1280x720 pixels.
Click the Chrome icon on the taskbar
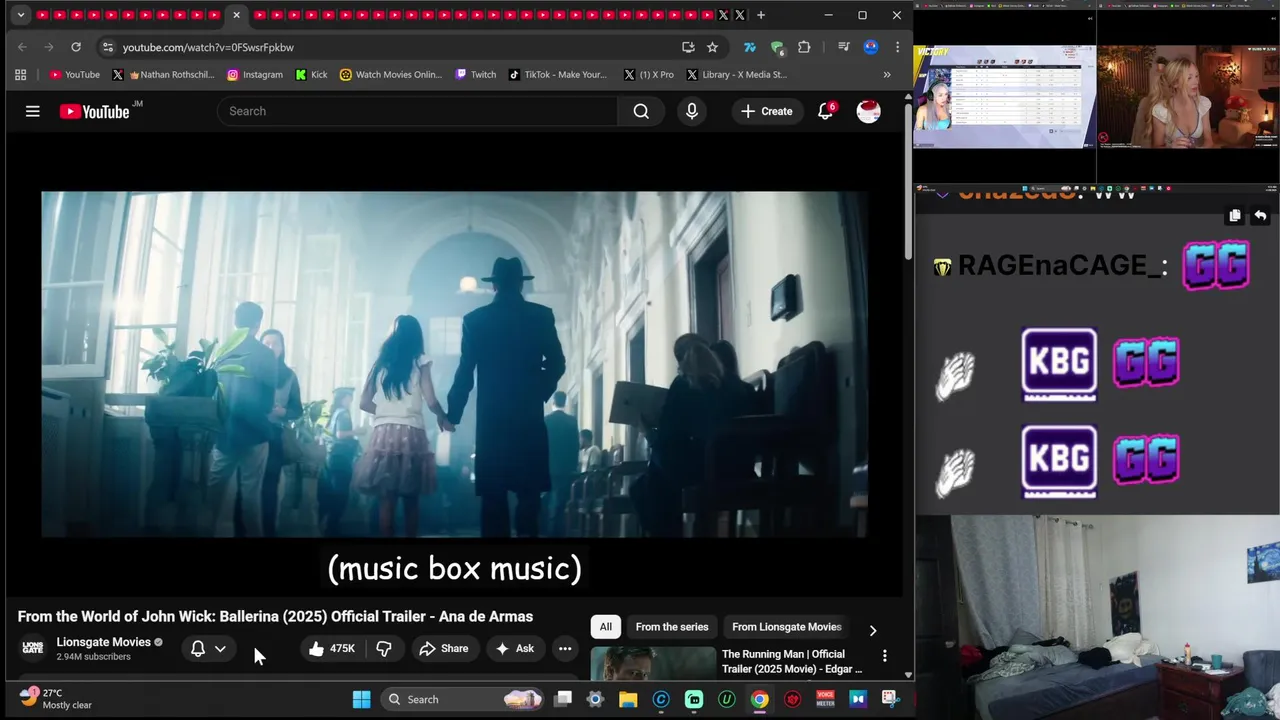(760, 699)
